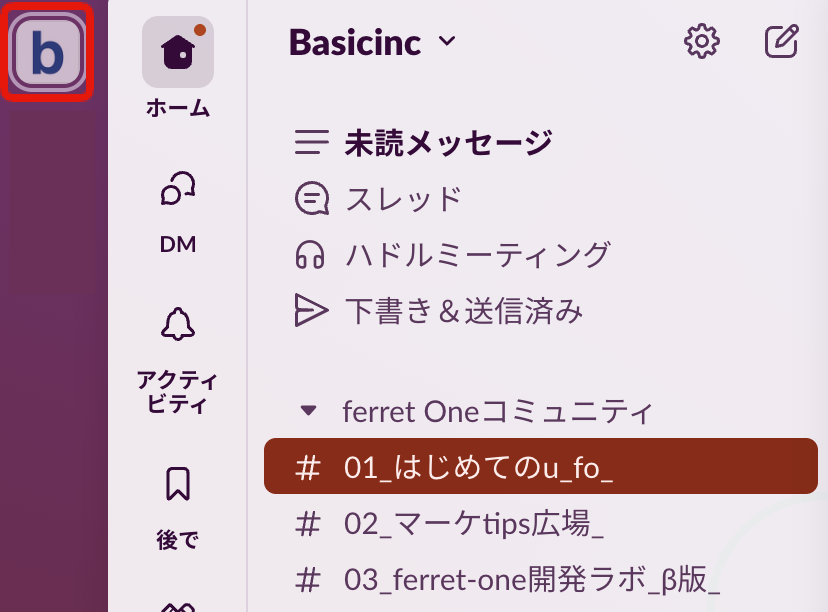
Task: Click the ferret Oneコミュニティ section title
Action: [497, 411]
